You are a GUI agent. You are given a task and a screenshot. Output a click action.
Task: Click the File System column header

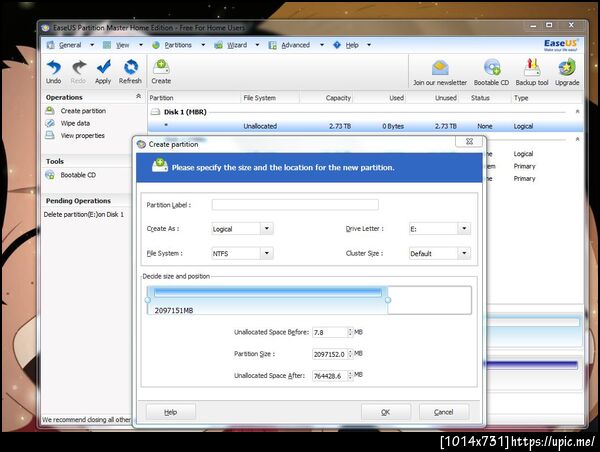[x=259, y=98]
